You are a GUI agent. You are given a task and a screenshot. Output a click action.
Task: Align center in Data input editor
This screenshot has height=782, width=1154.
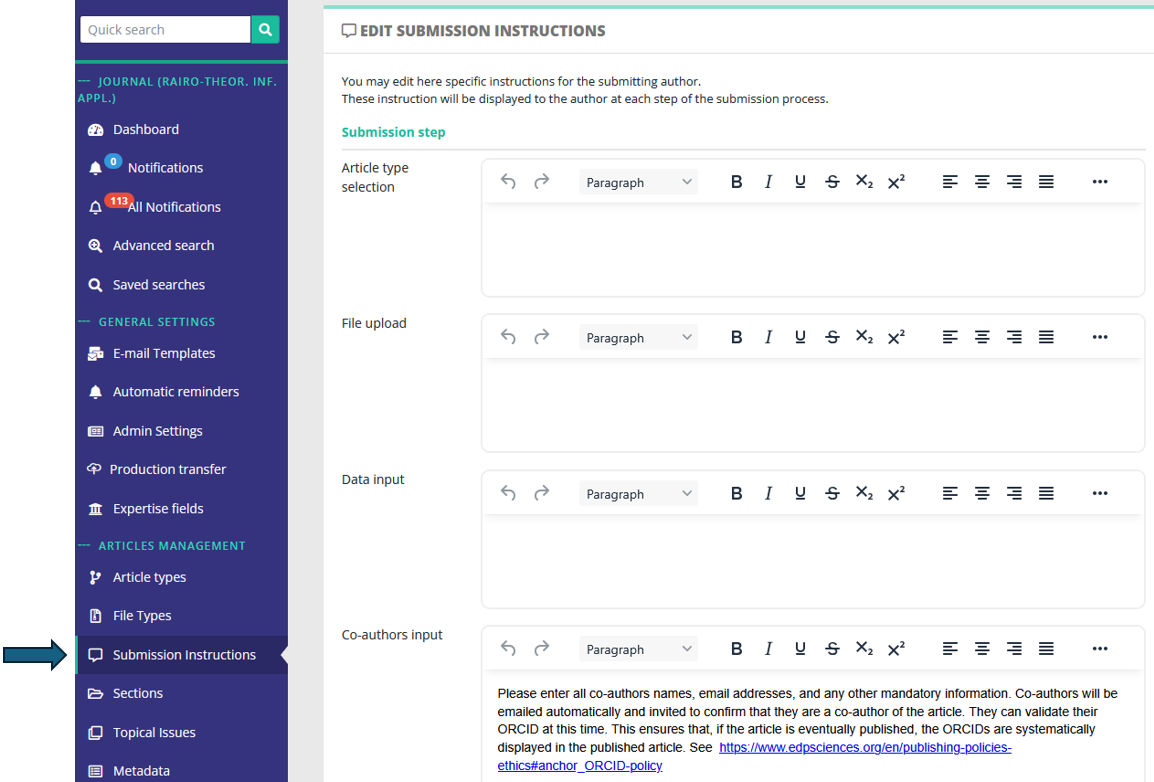(x=982, y=493)
